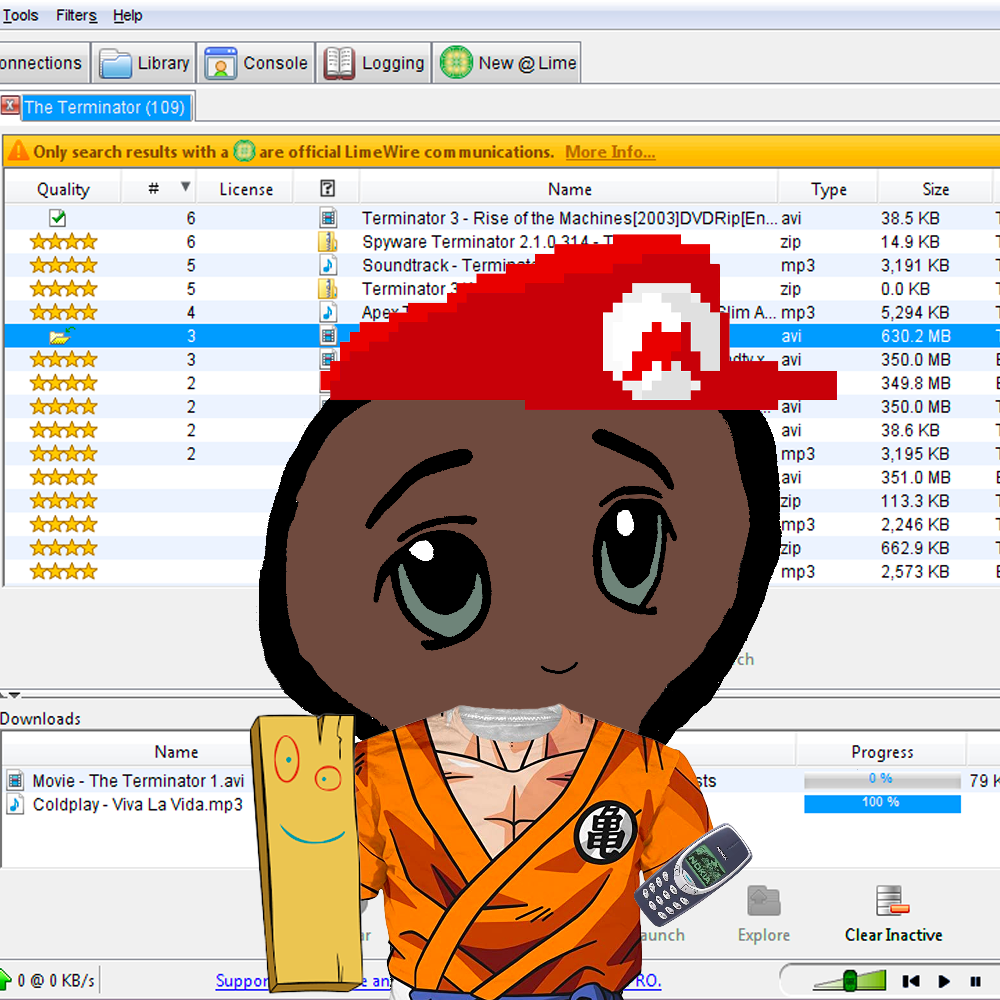Viewport: 1000px width, 1000px height.
Task: Click the green checkmark quality icon in the Terminator 3 row
Action: [57, 218]
